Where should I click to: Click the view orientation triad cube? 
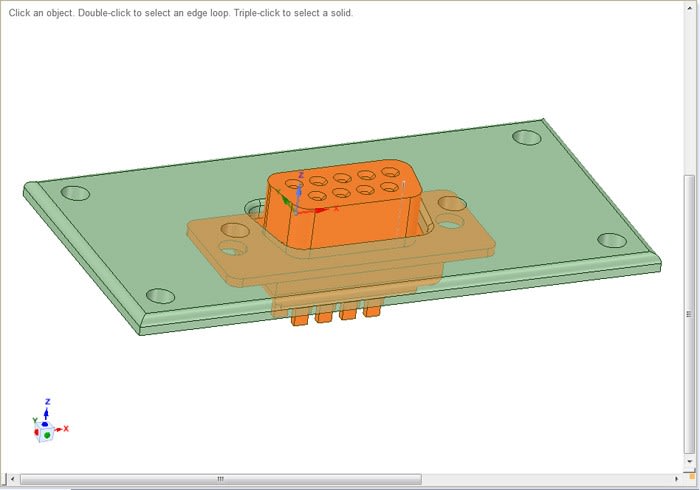point(45,432)
